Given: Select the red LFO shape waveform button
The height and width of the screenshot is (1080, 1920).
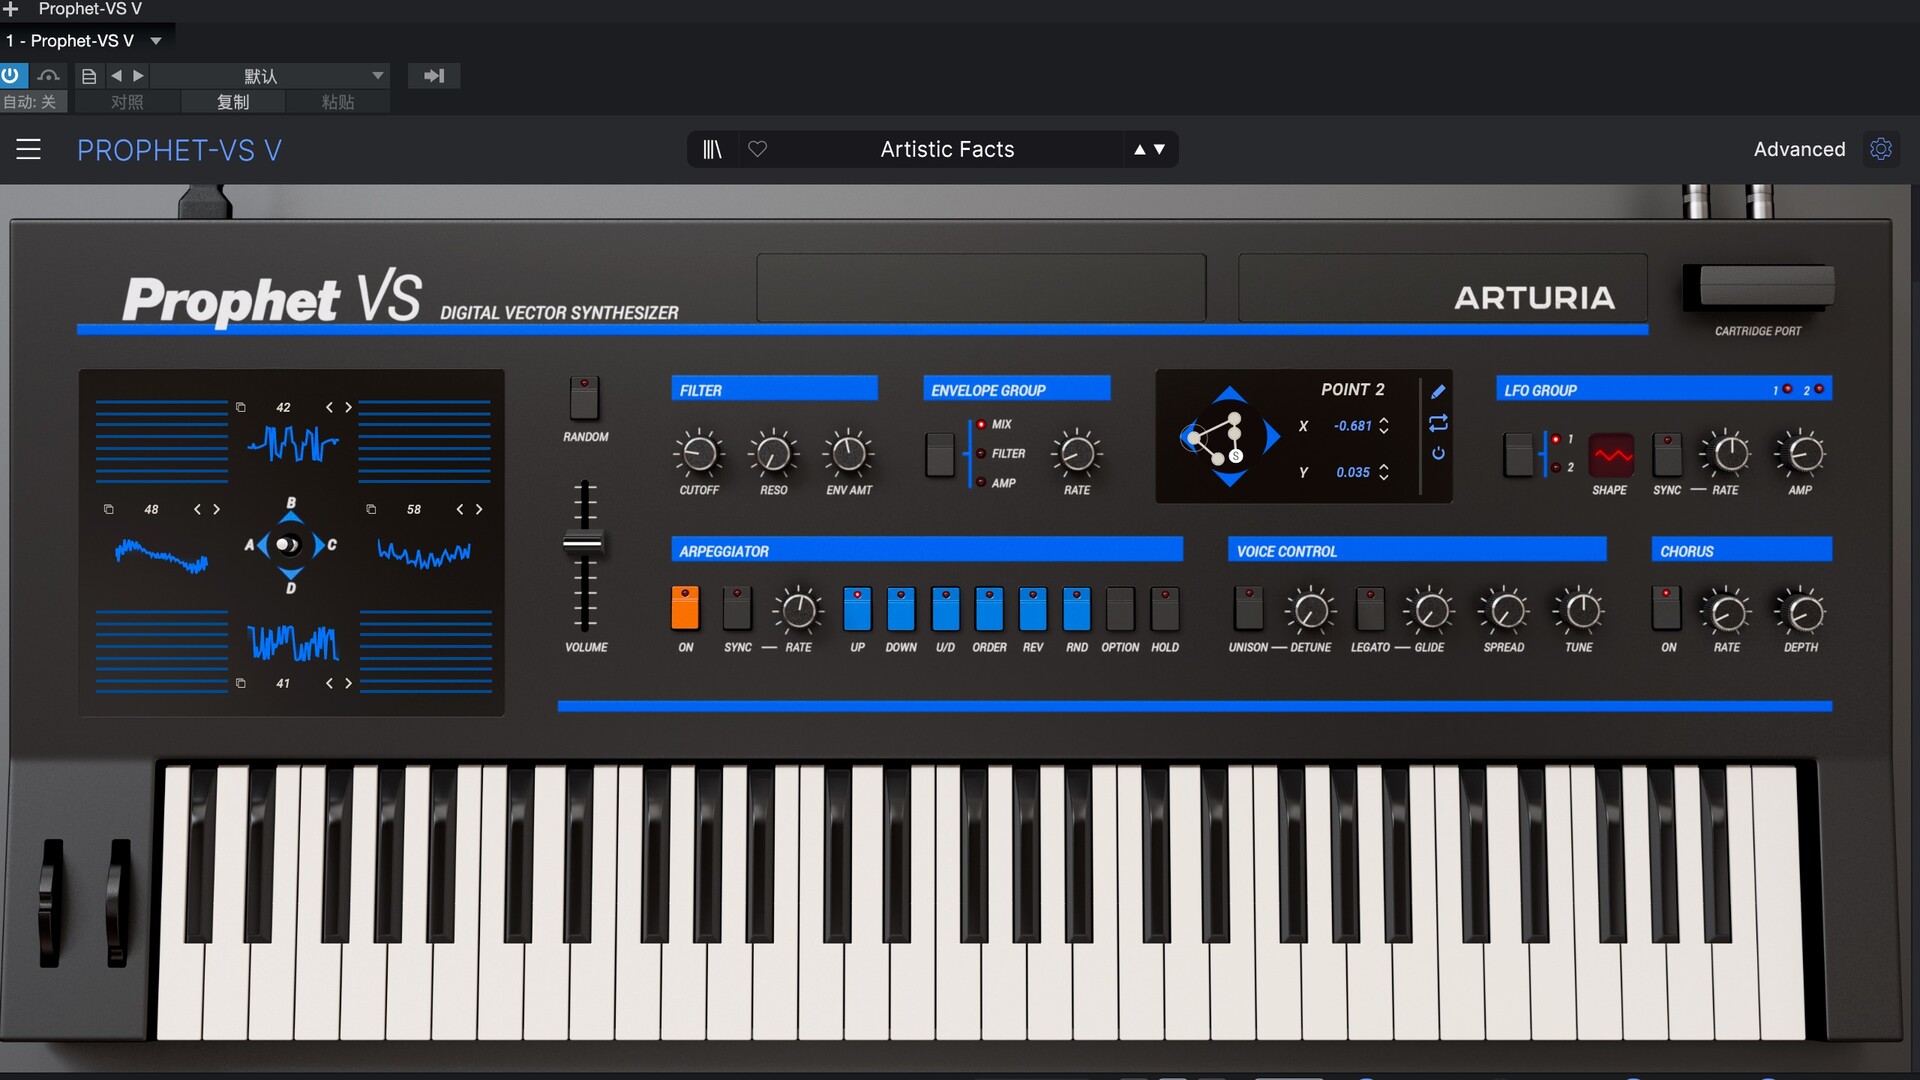Looking at the screenshot, I should tap(1611, 456).
